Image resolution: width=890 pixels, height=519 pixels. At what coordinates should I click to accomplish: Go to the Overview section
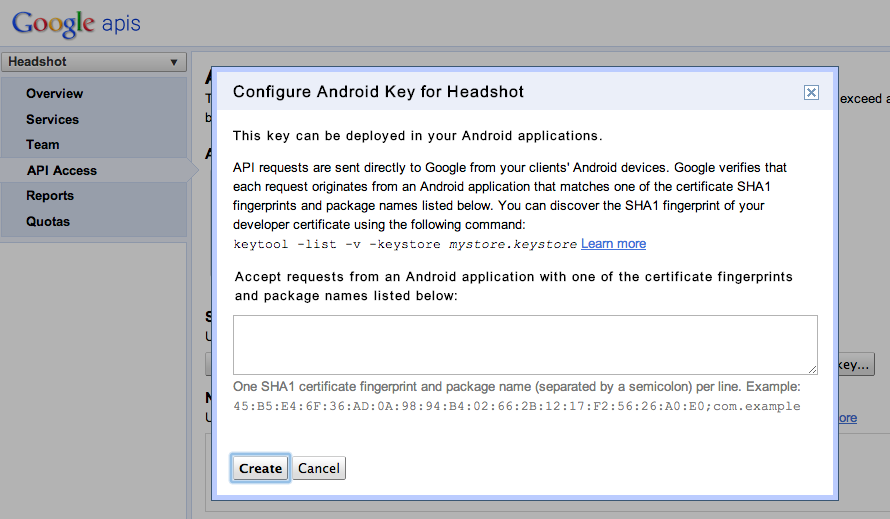[x=54, y=94]
